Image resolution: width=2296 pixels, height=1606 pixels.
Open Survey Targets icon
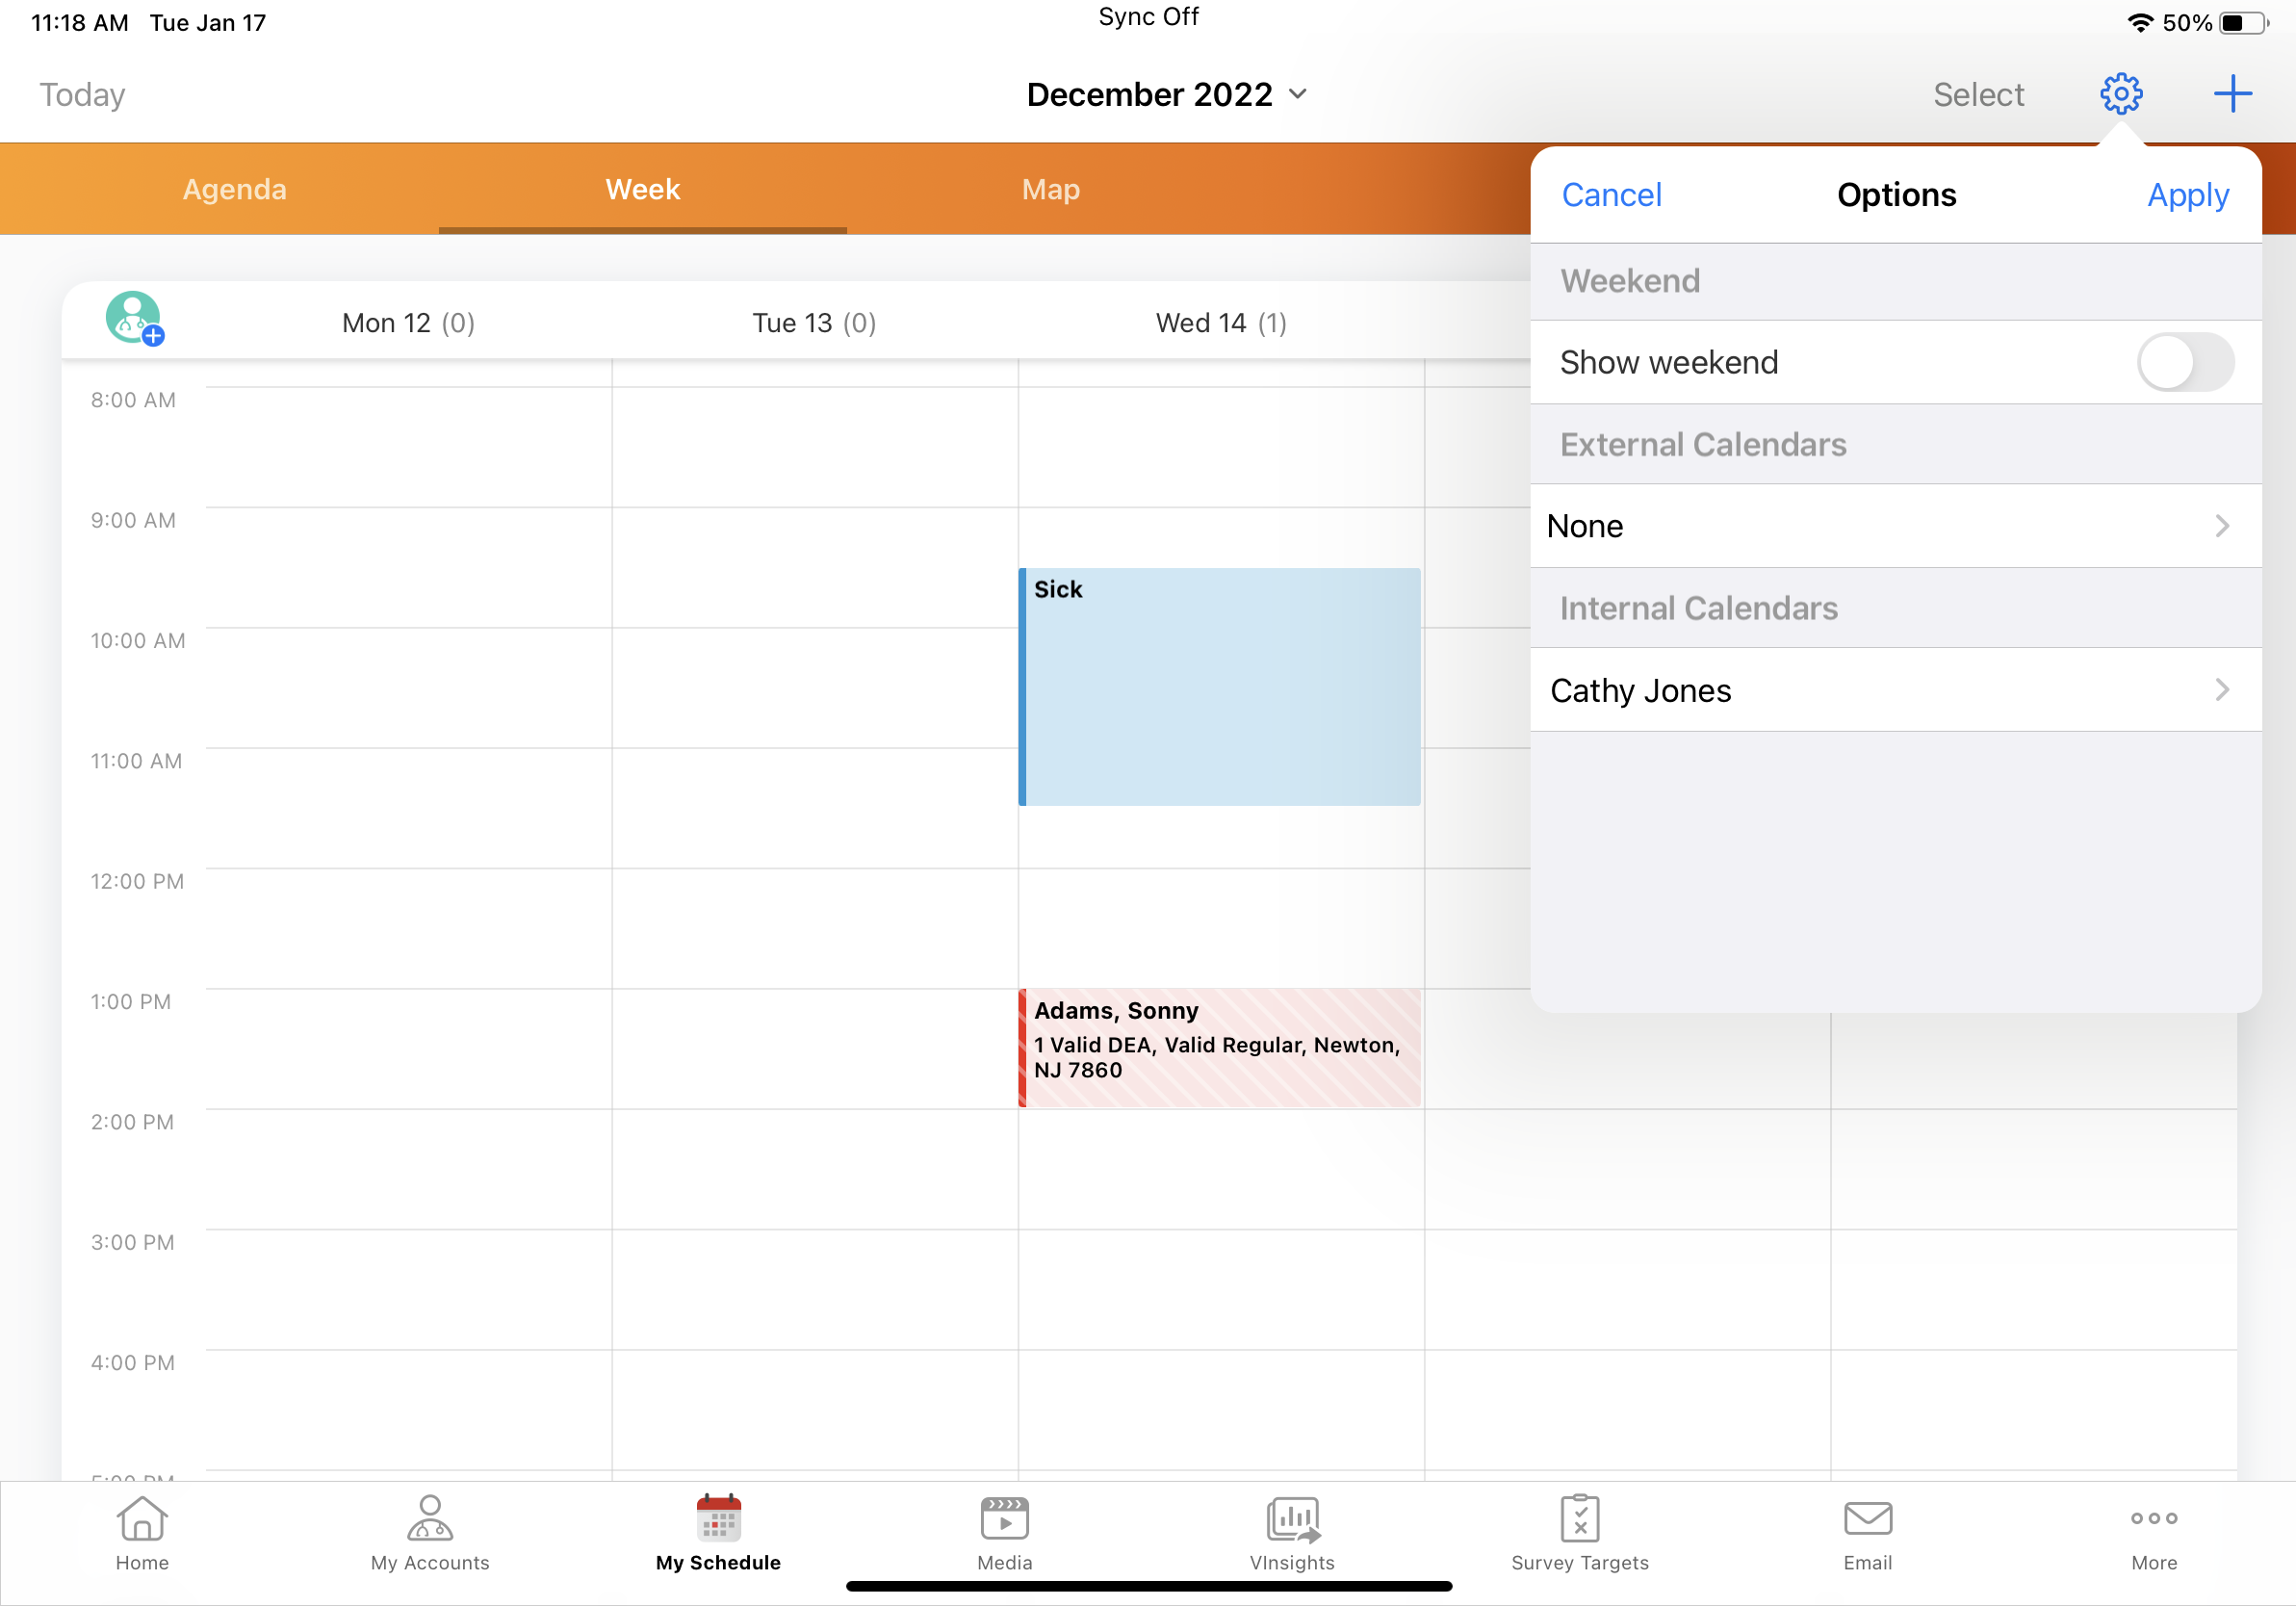pos(1580,1532)
